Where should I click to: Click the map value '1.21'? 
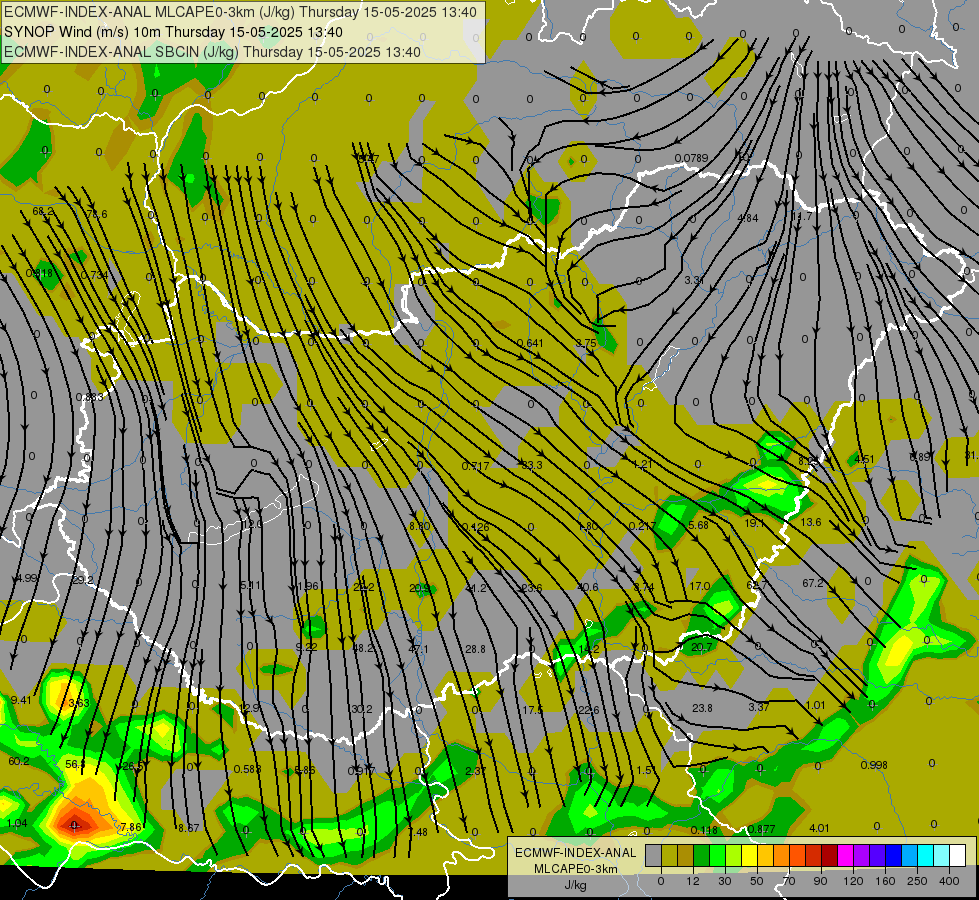[642, 464]
